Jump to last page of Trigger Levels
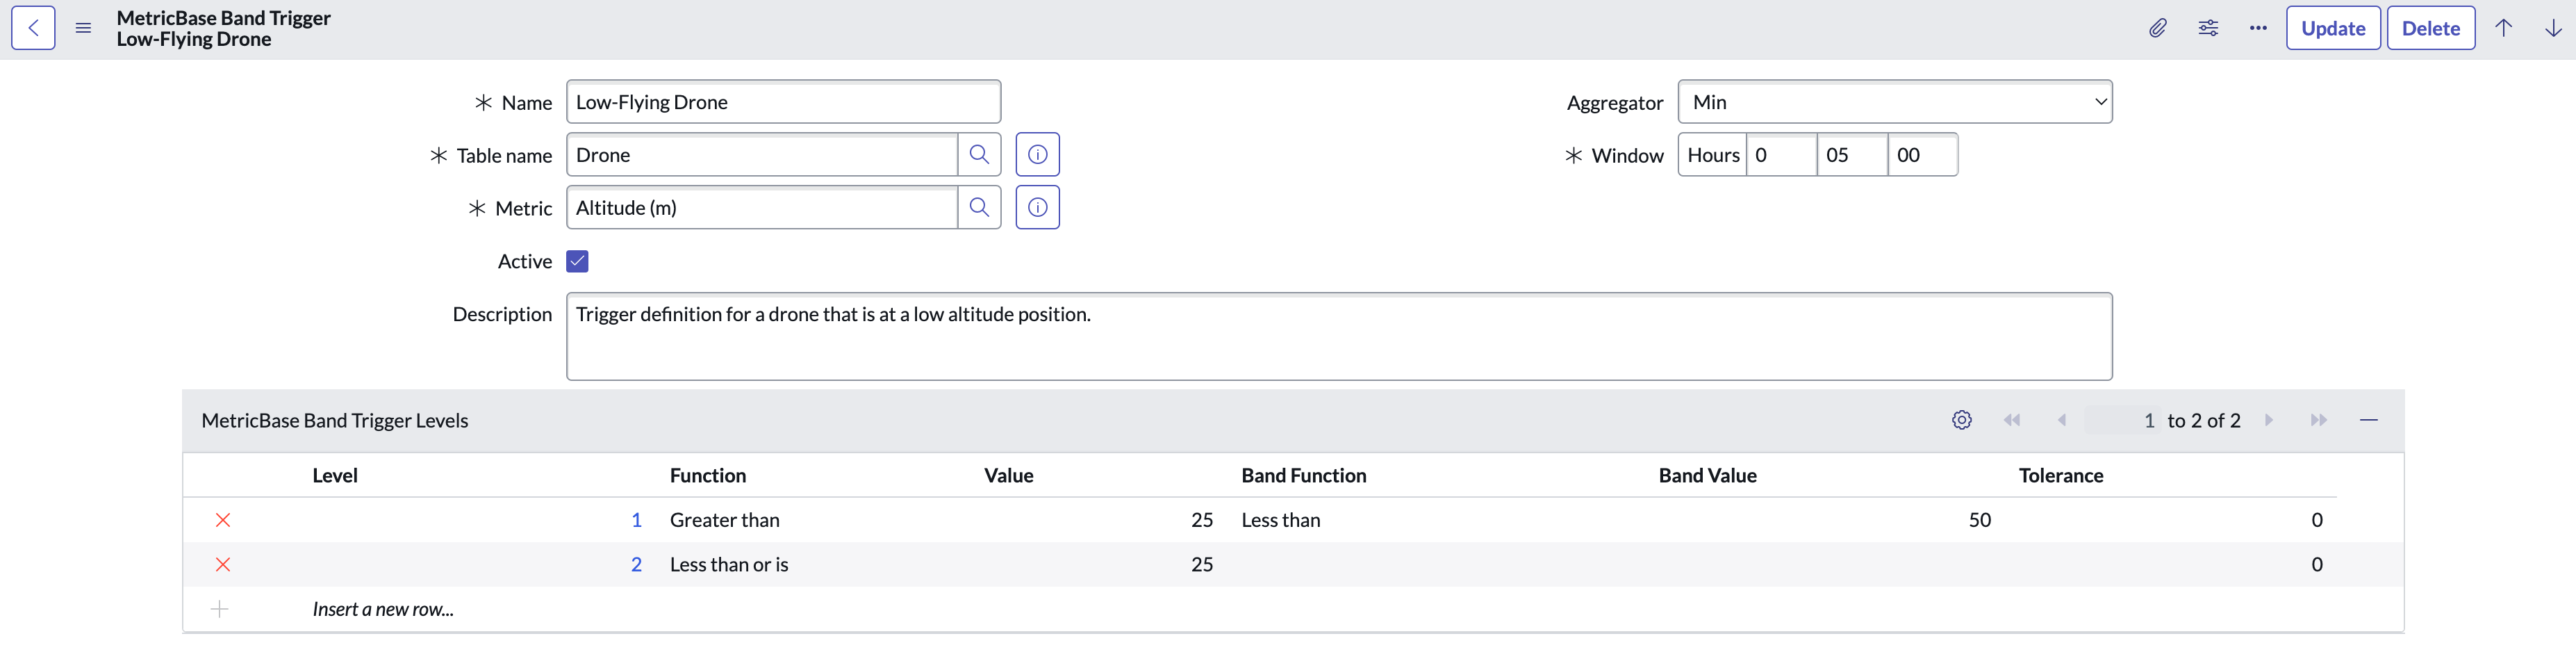The image size is (2576, 659). click(x=2319, y=421)
